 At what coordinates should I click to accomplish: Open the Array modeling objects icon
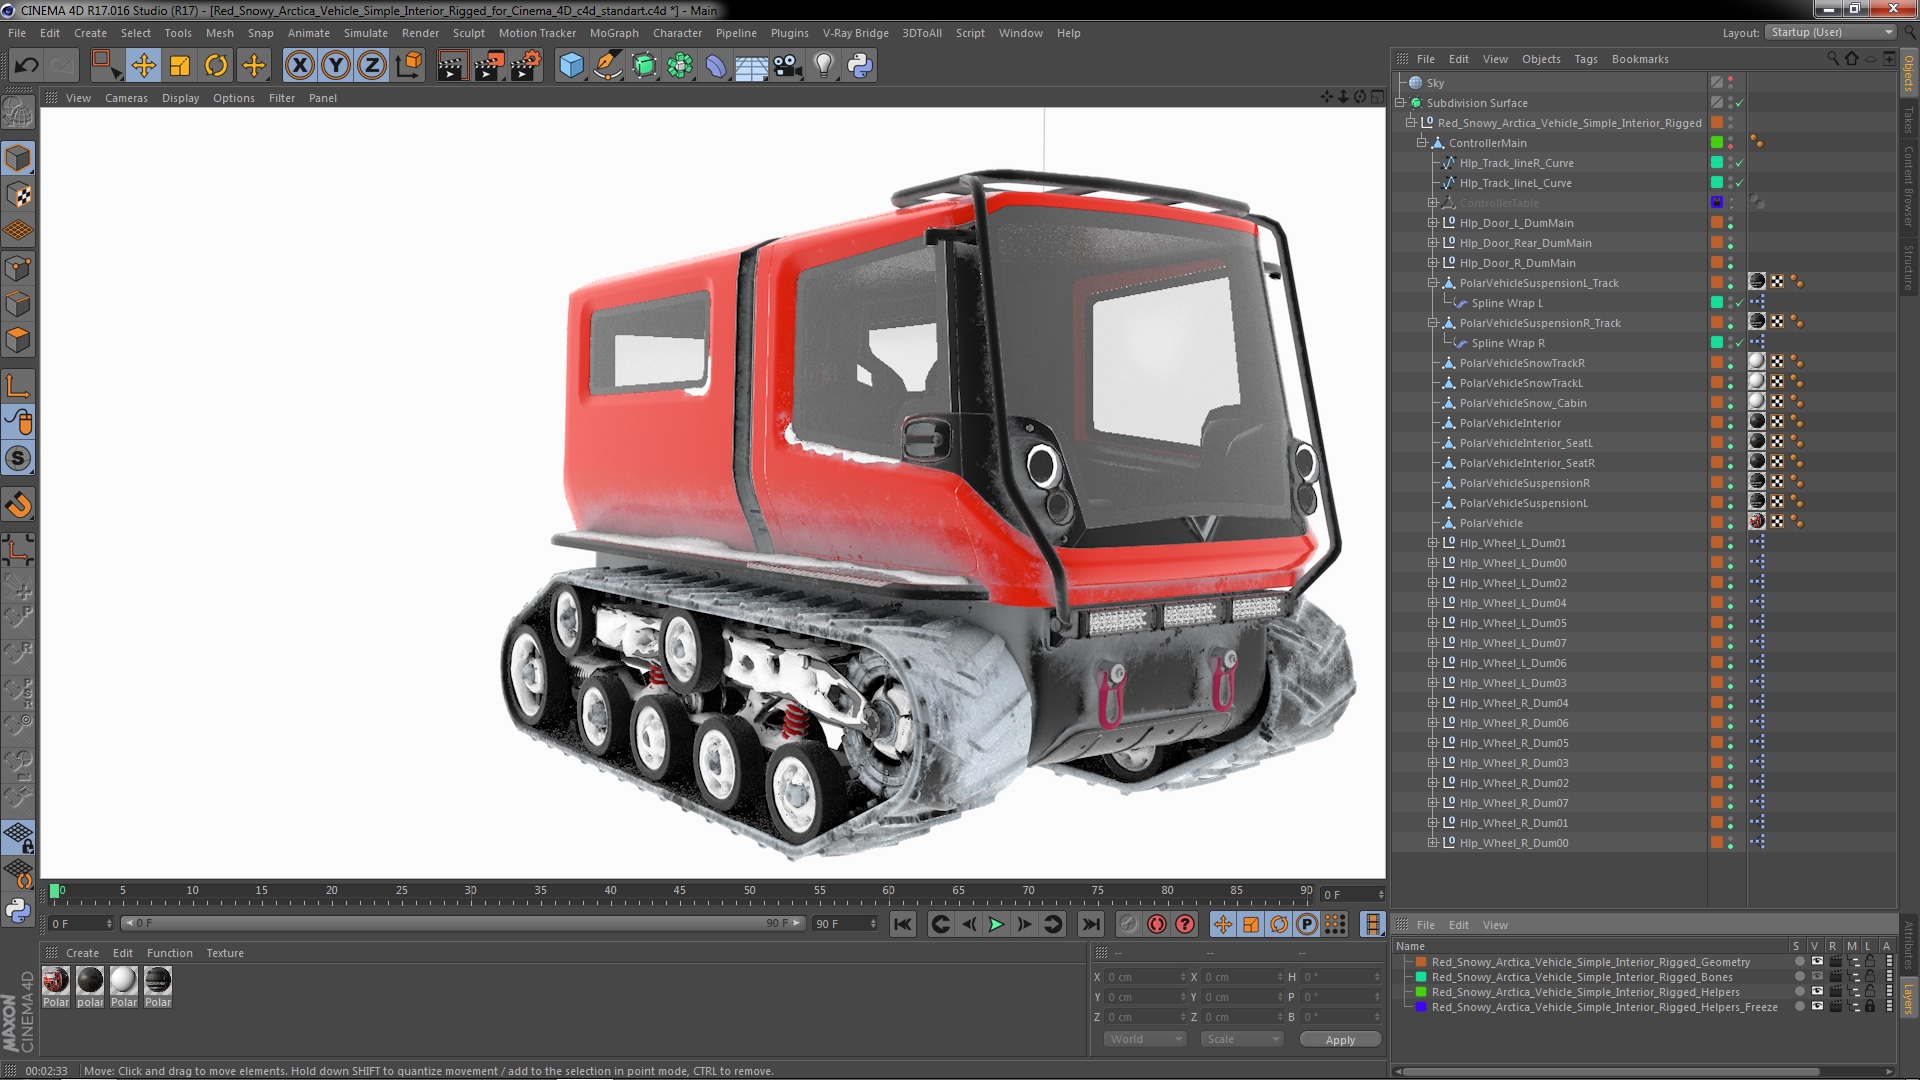[x=680, y=66]
